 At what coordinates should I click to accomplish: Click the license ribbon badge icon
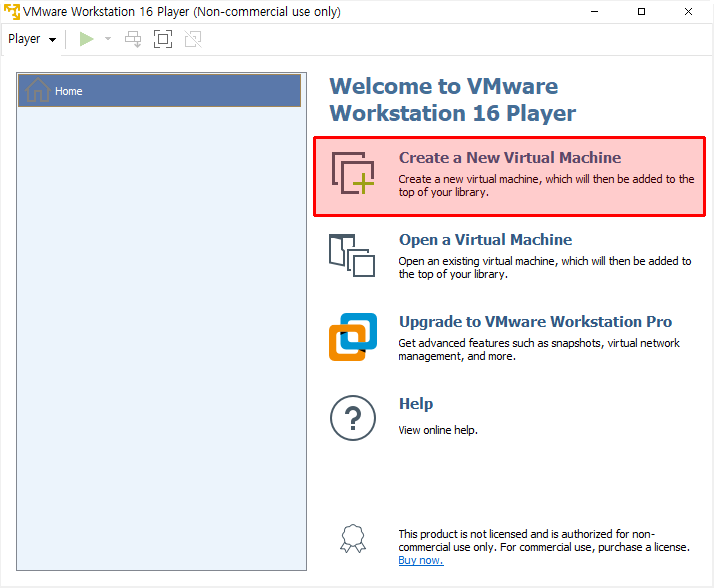coord(353,538)
